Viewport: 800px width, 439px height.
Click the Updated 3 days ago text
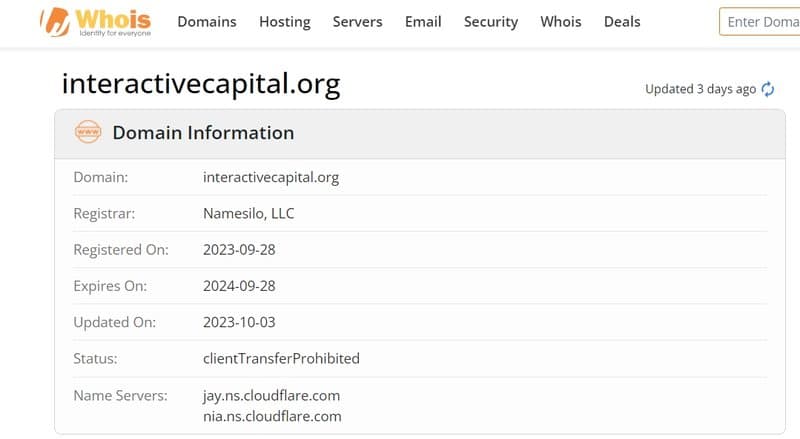coord(700,89)
